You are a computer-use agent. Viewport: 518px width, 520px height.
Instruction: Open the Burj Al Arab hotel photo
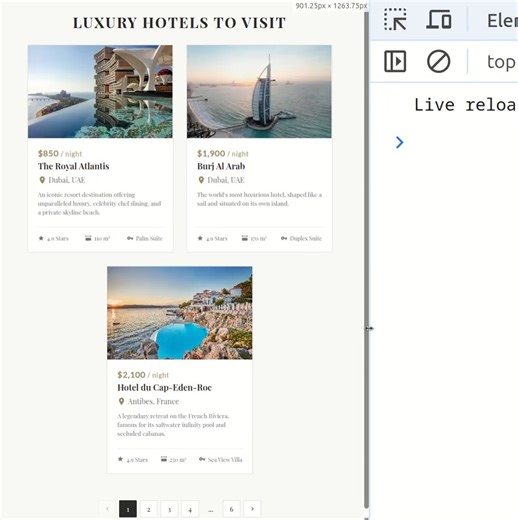coord(259,92)
